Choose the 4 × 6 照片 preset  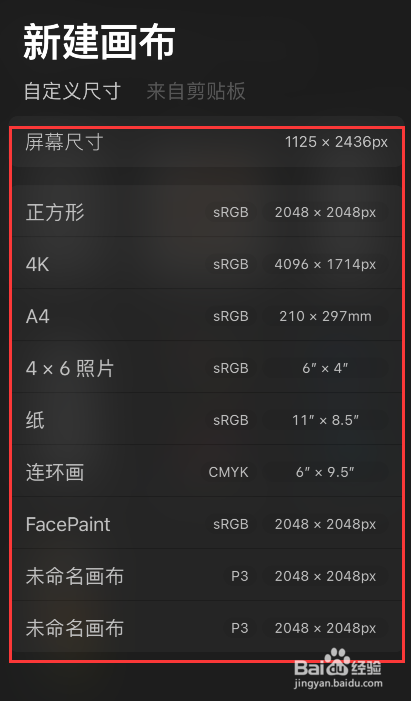point(206,367)
